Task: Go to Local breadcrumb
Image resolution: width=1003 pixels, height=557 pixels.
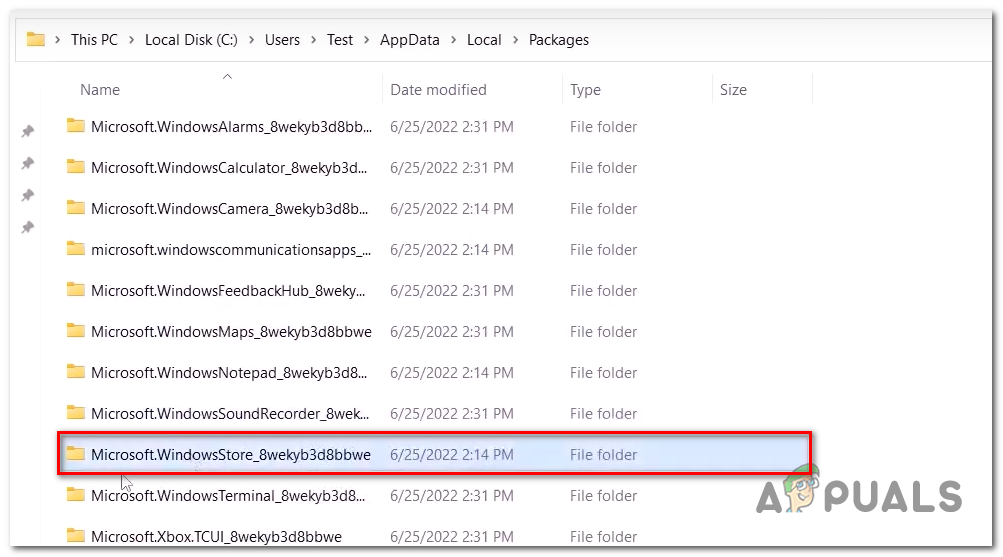Action: click(484, 40)
